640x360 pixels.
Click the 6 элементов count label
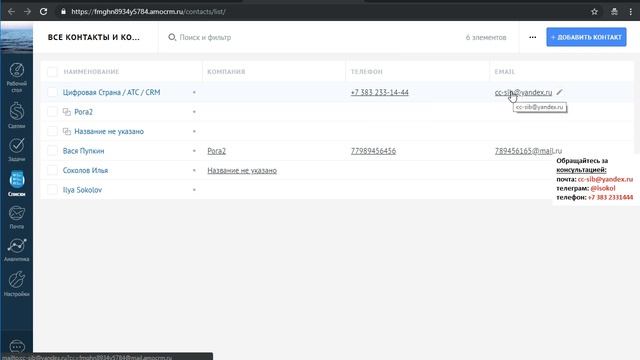tap(486, 37)
